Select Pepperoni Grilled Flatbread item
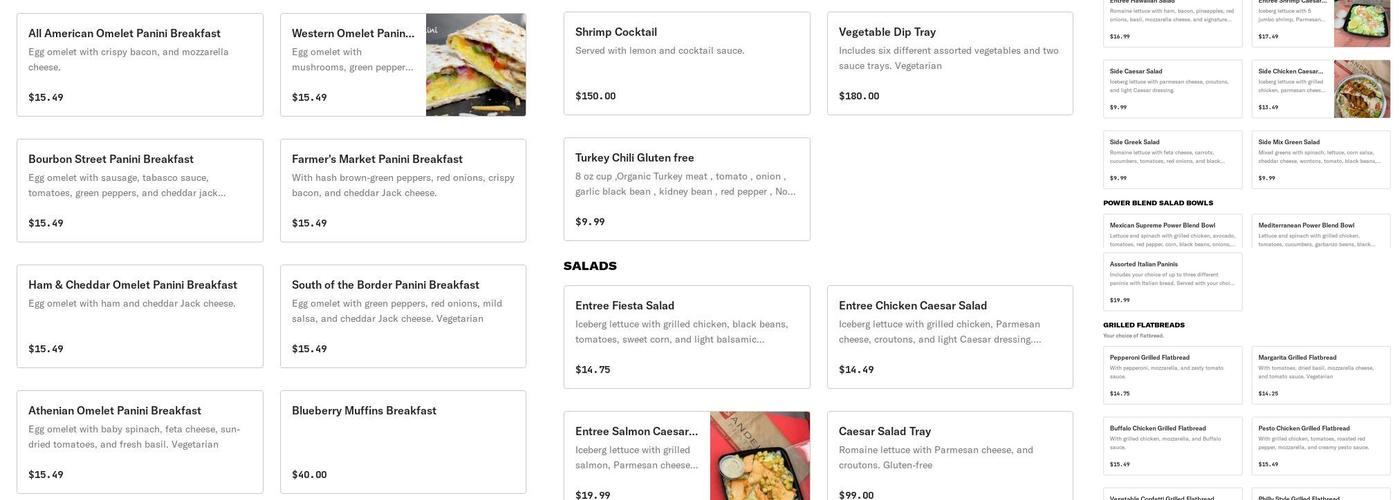 (x=1172, y=375)
